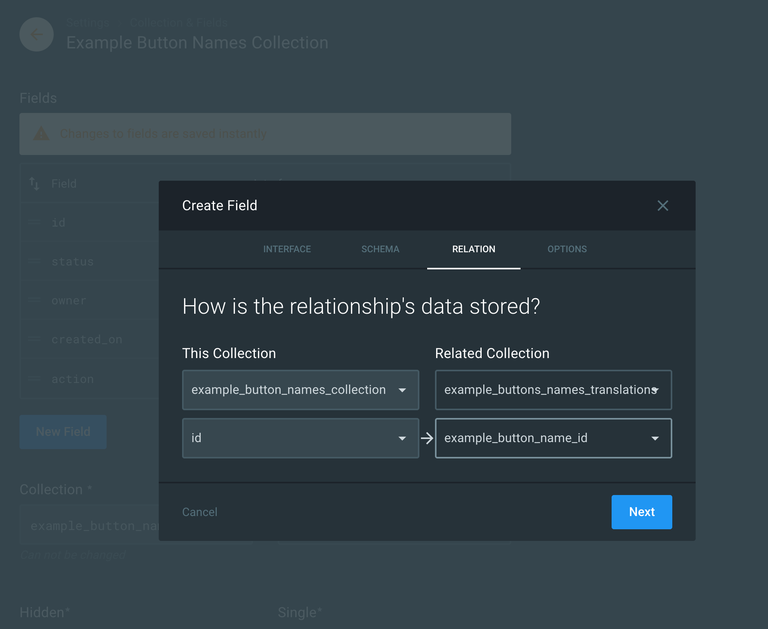Click the drag handle of the status row
The width and height of the screenshot is (768, 629).
pyautogui.click(x=34, y=262)
